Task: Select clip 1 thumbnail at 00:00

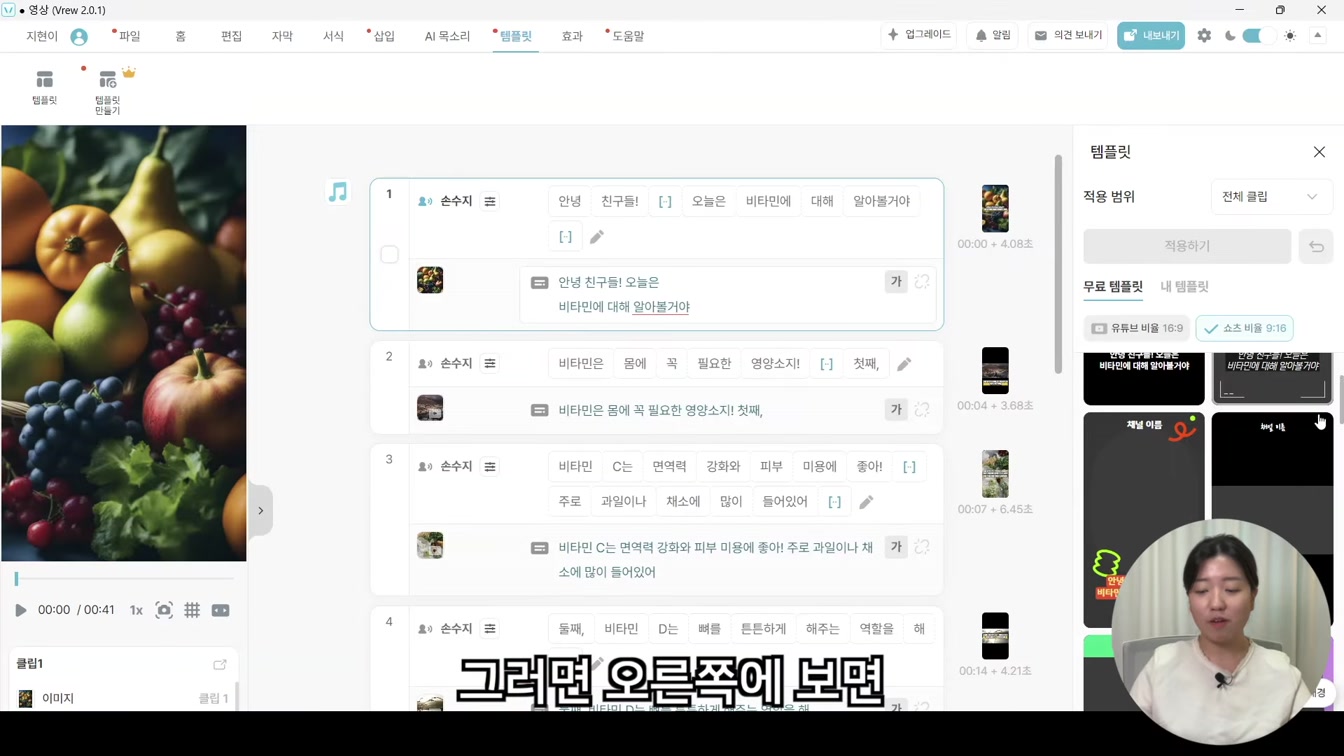Action: pyautogui.click(x=995, y=208)
